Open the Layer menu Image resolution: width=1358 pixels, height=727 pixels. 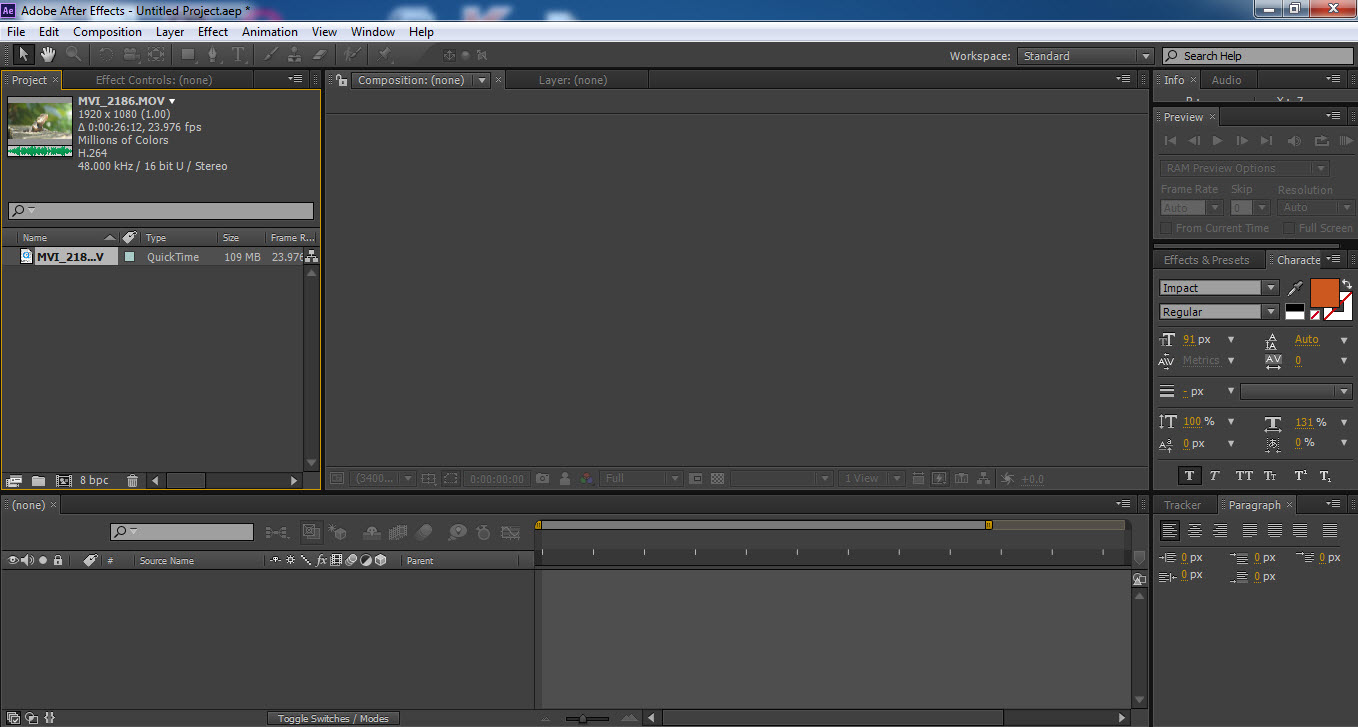click(x=170, y=32)
